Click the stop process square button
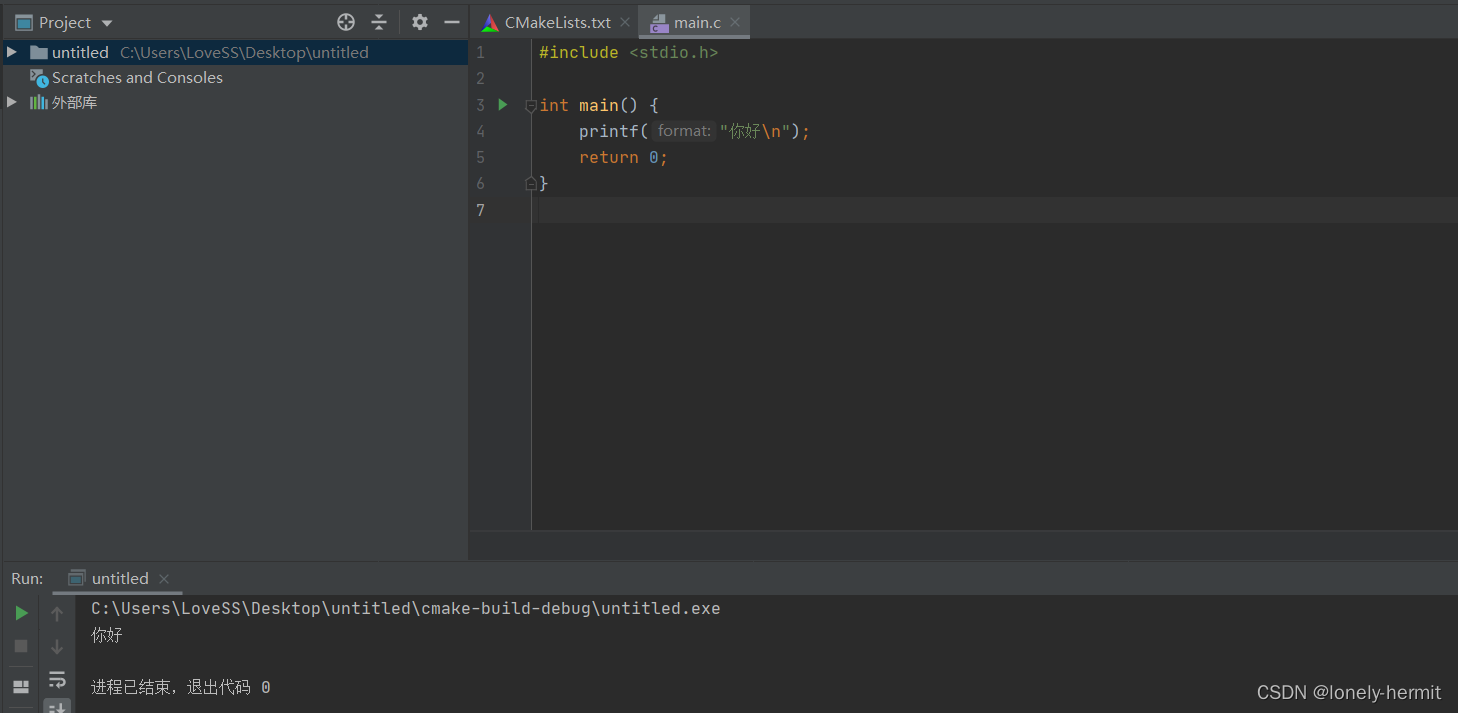 21,646
